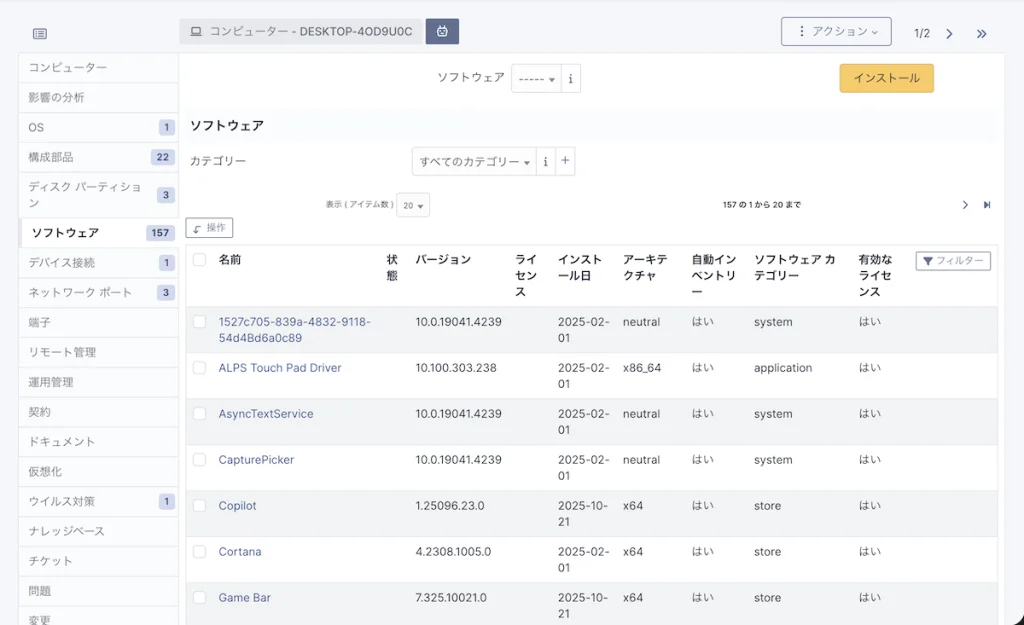Check the select-all checkbox in table header
1024x625 pixels.
(x=199, y=260)
